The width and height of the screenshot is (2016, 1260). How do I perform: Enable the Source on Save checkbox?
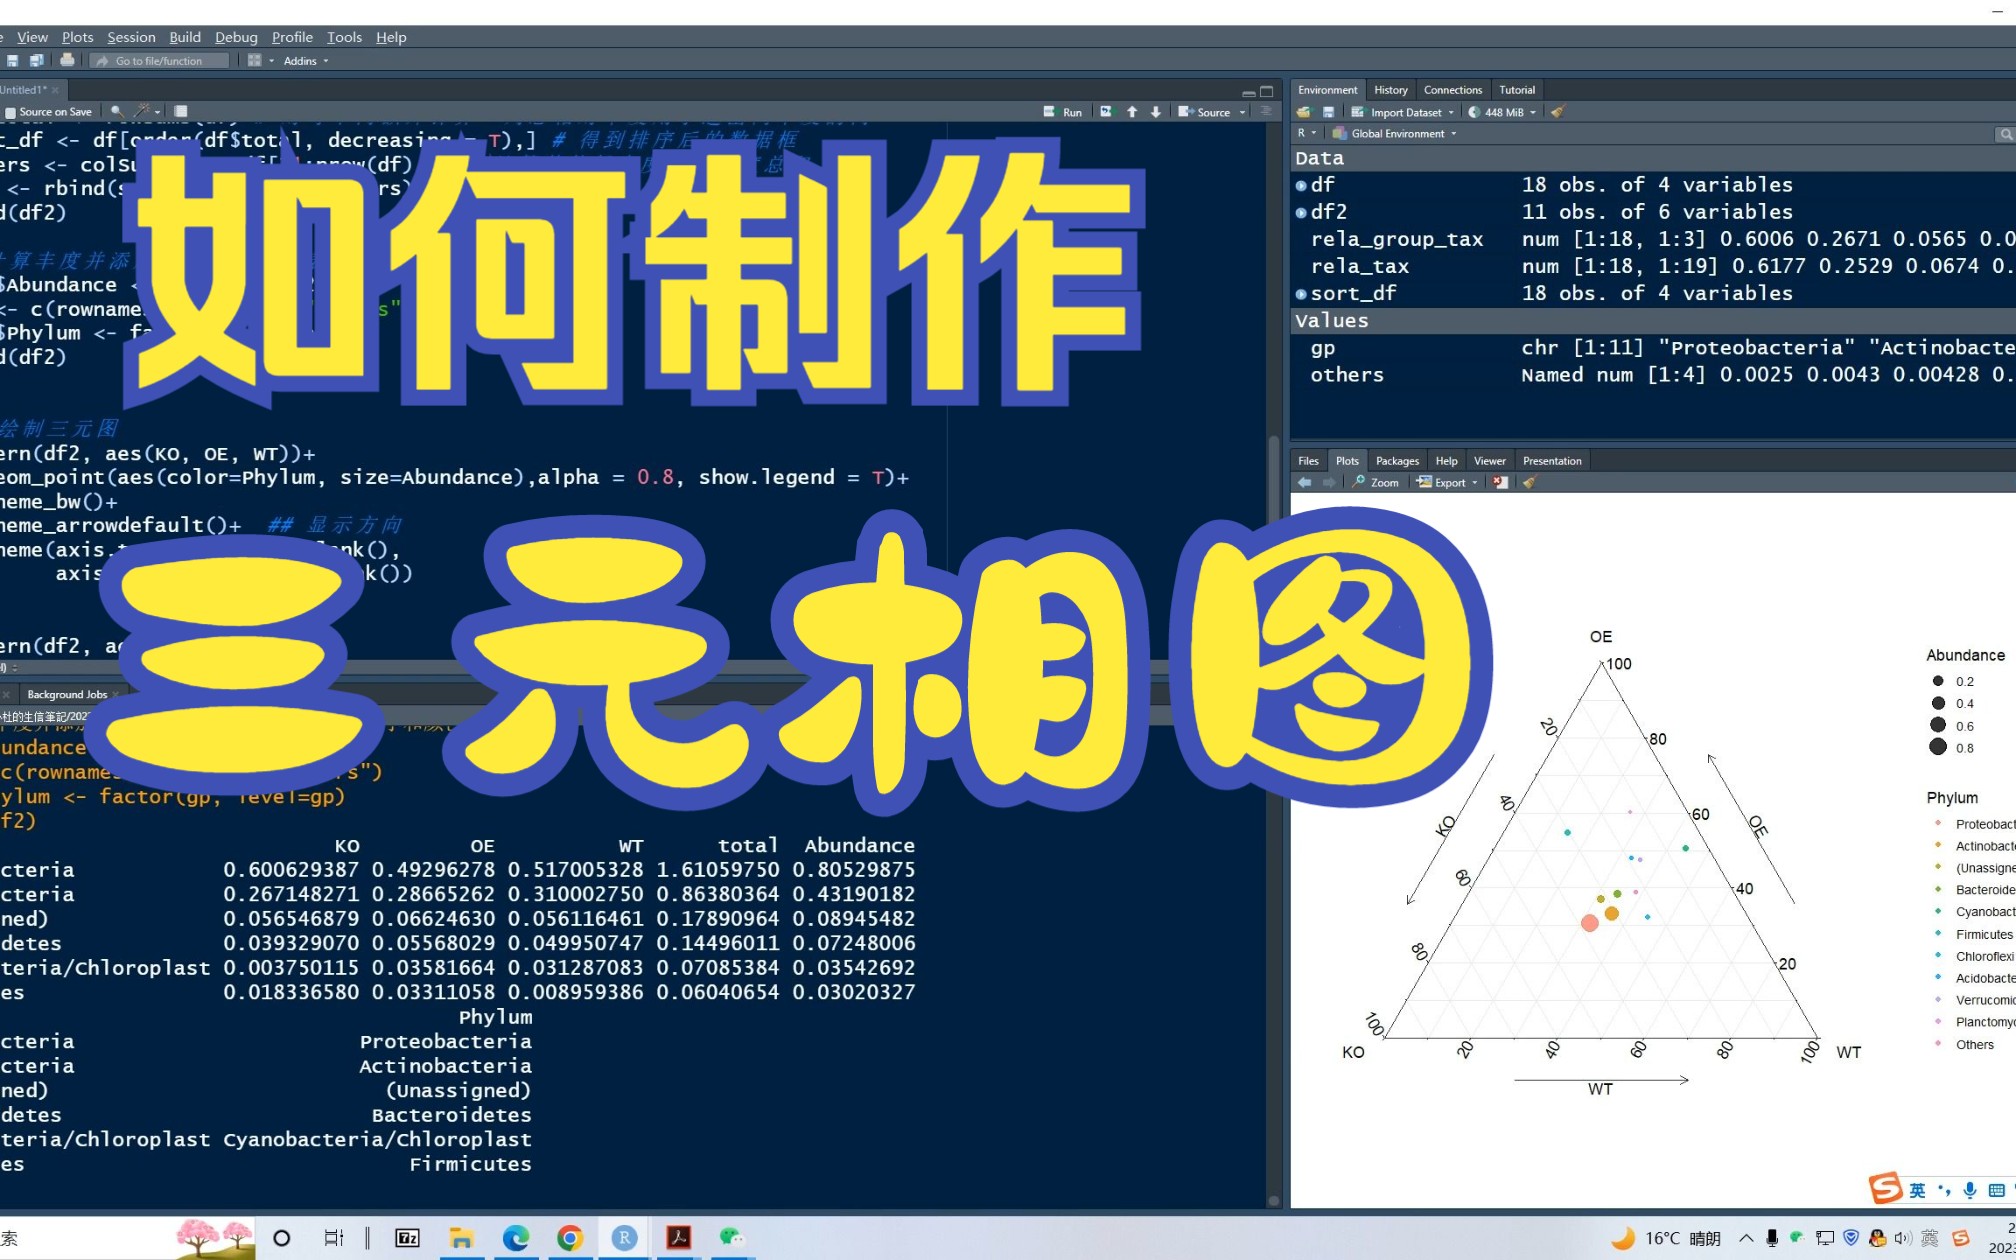click(10, 111)
